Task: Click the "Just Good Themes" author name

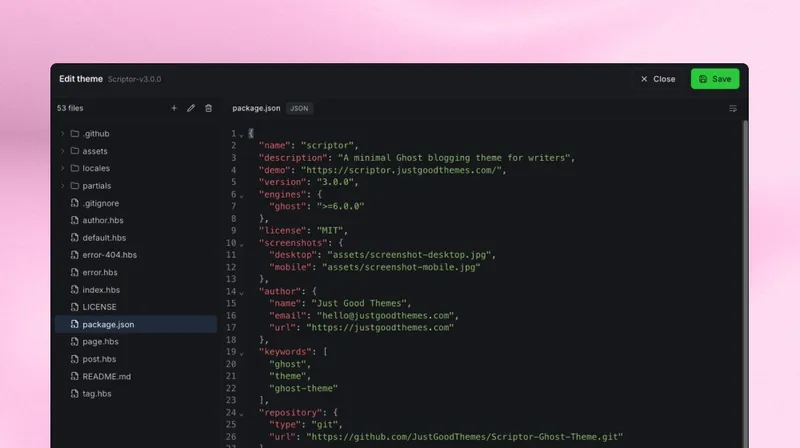Action: [359, 303]
